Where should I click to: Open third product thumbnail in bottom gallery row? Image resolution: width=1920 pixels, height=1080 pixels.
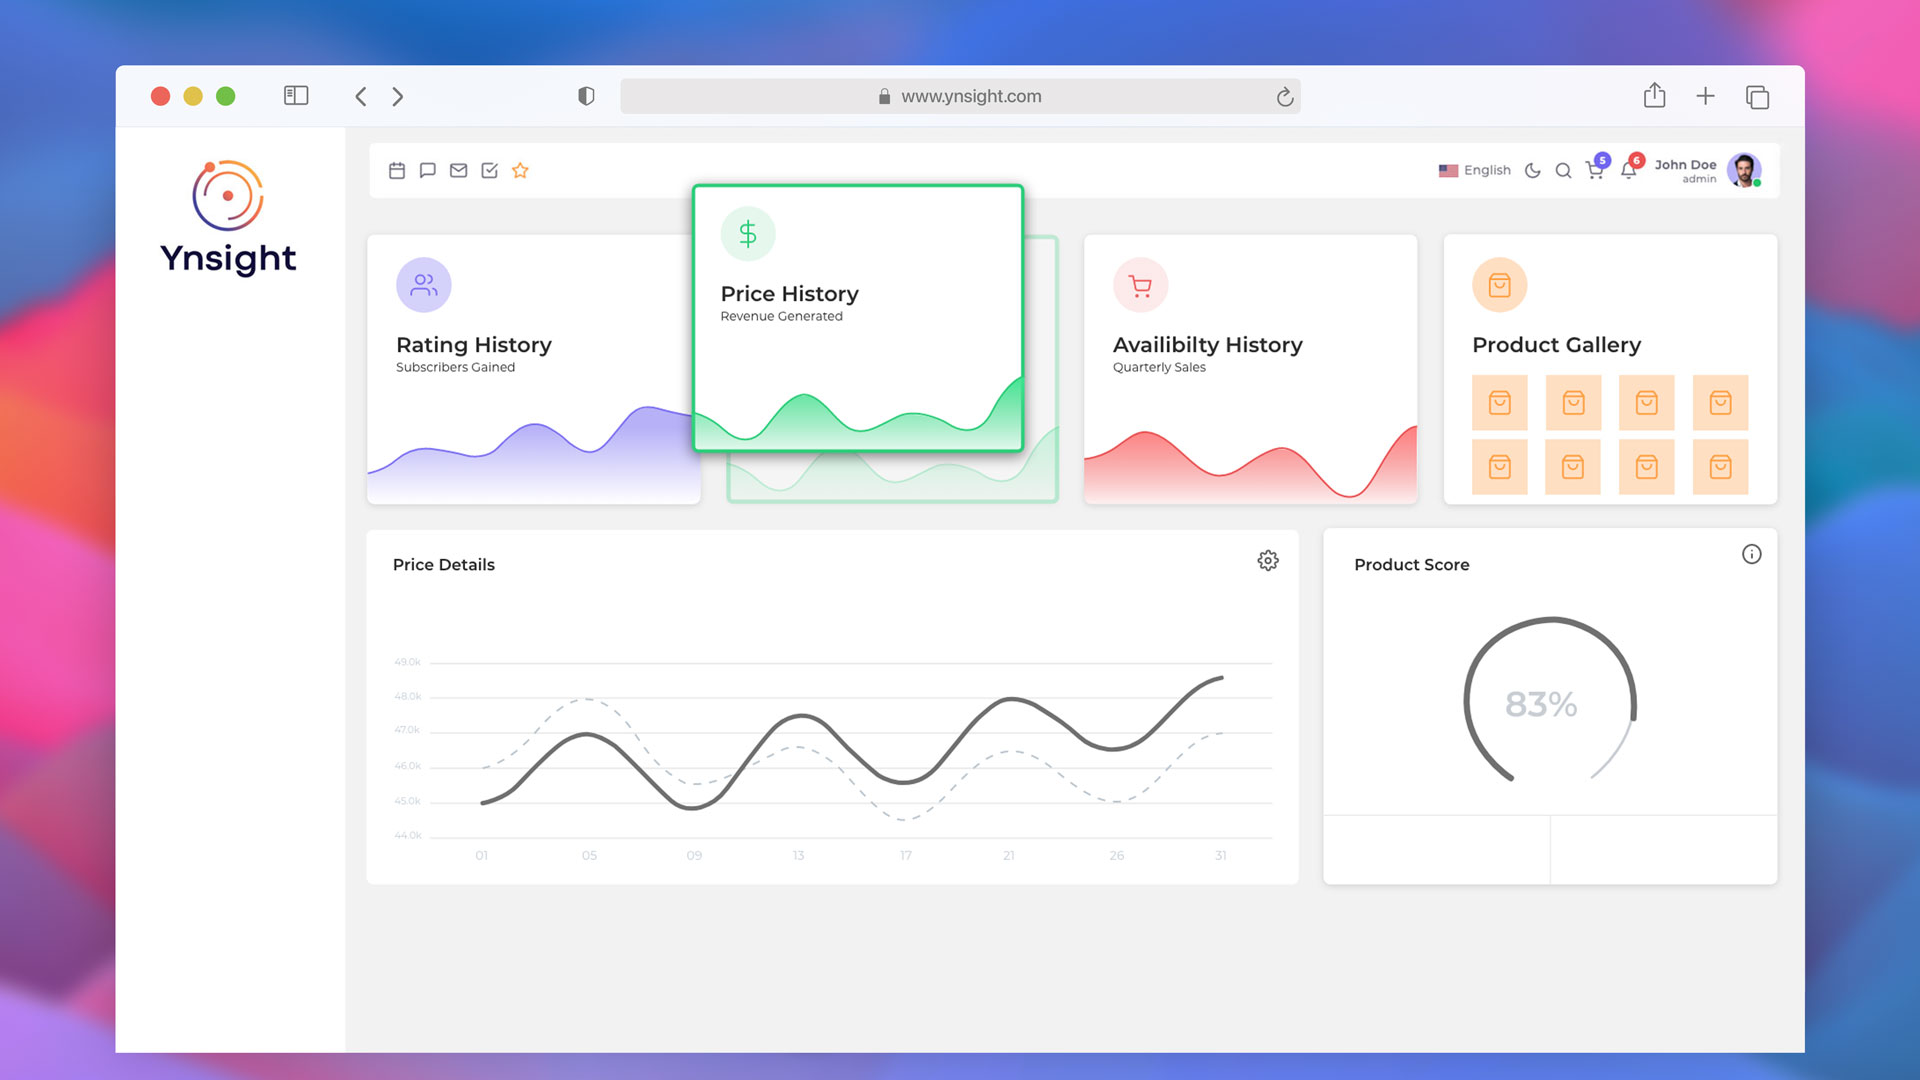tap(1647, 467)
